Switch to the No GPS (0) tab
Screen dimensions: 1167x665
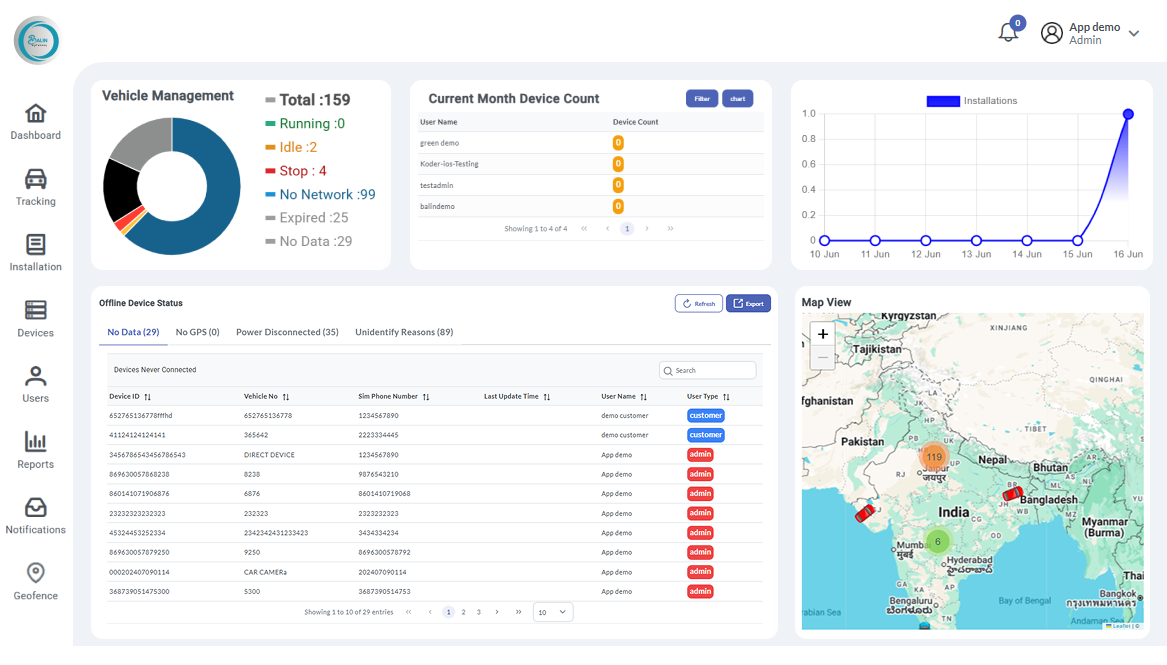coord(197,332)
